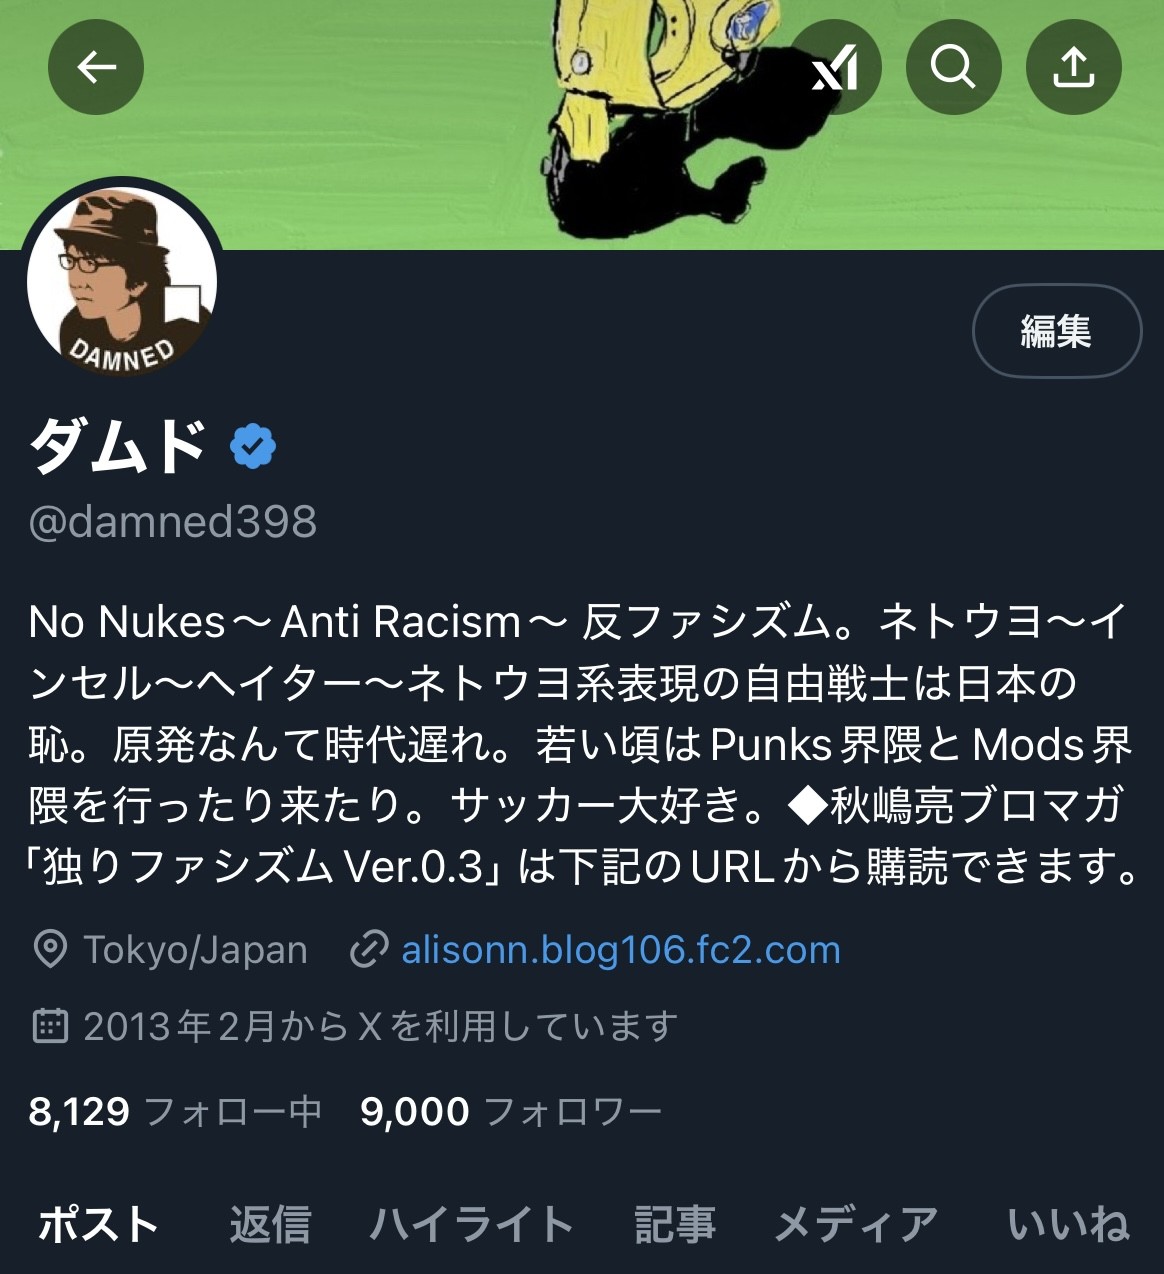
Task: Switch to the メディア tab
Action: click(857, 1225)
